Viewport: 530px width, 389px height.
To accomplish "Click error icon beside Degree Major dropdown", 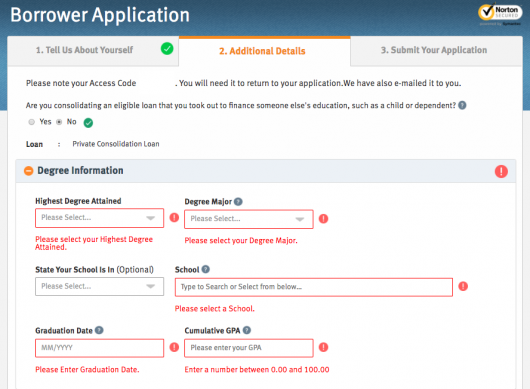I will [323, 219].
